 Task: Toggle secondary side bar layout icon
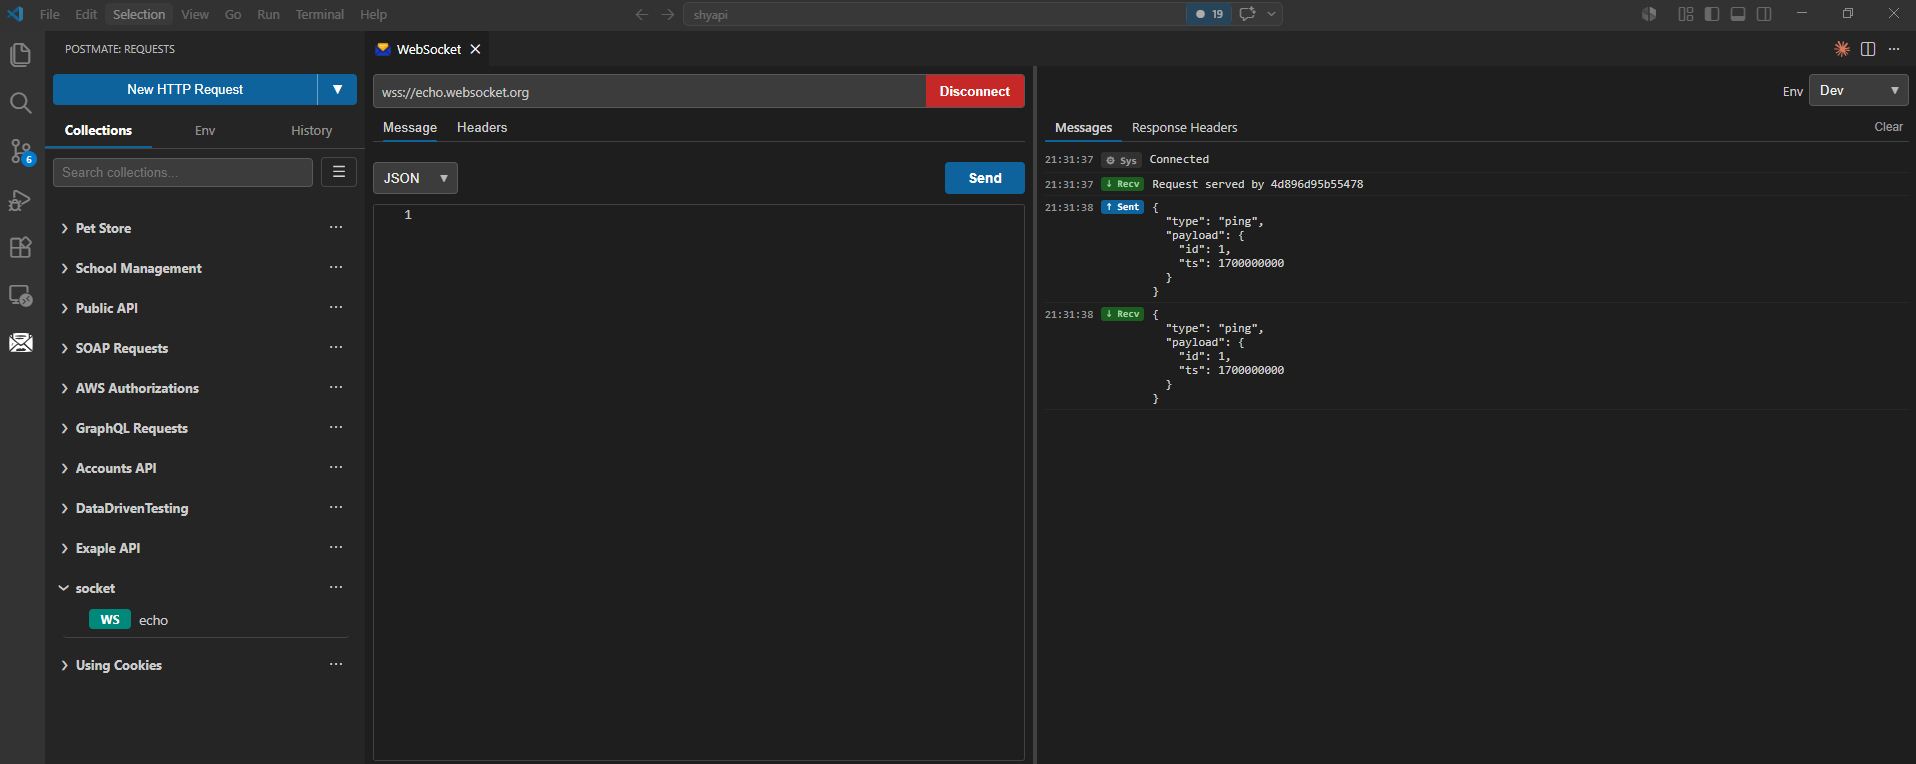[1764, 14]
